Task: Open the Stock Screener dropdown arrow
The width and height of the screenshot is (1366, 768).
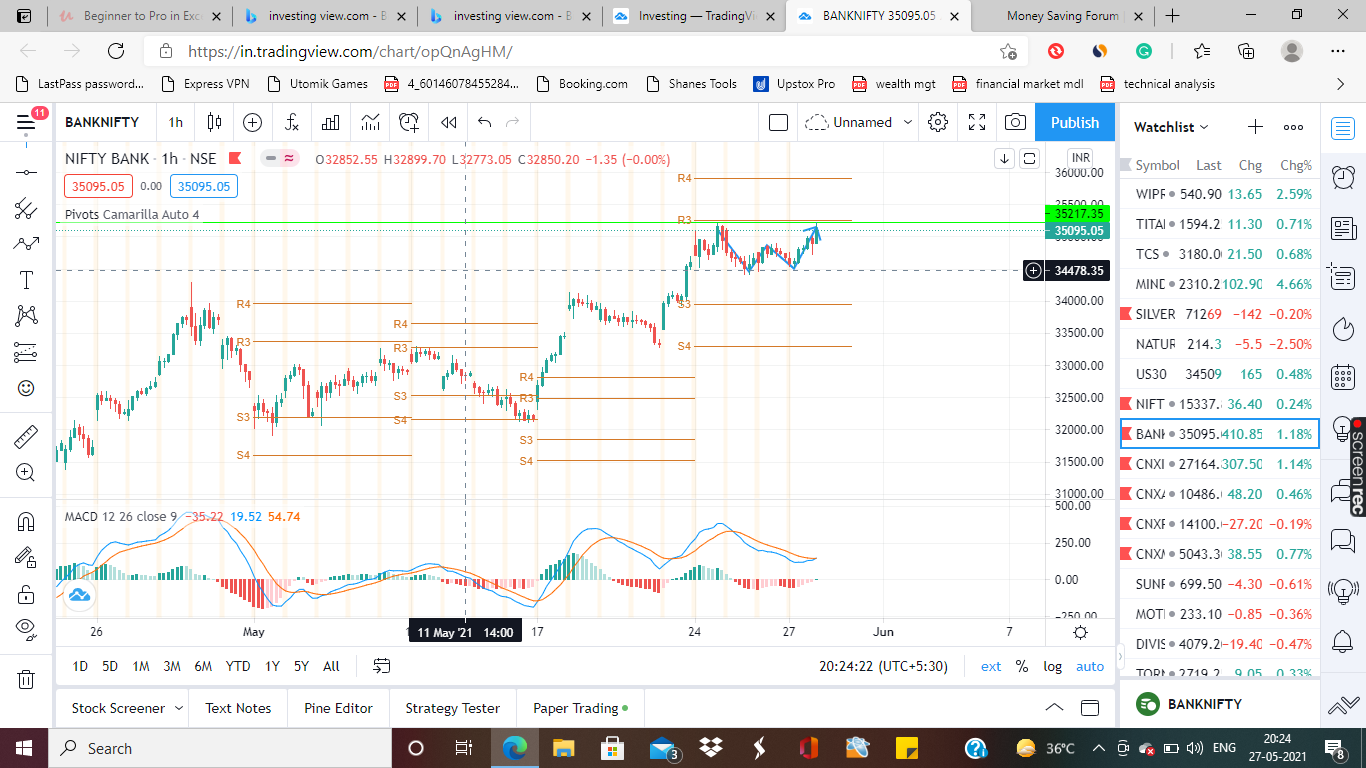Action: (179, 708)
